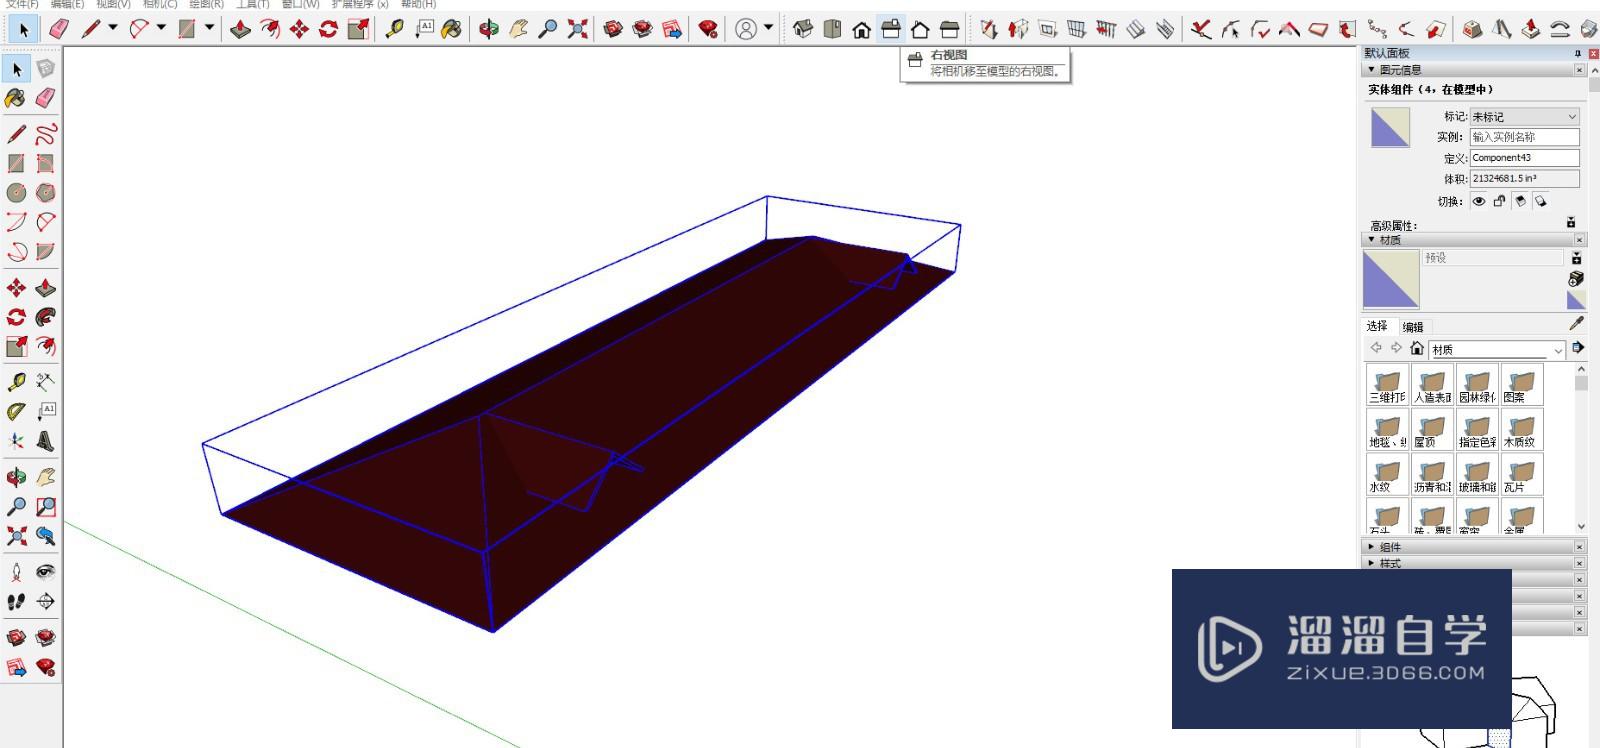
Task: Open the 屋顶 material folder
Action: [x=1432, y=430]
